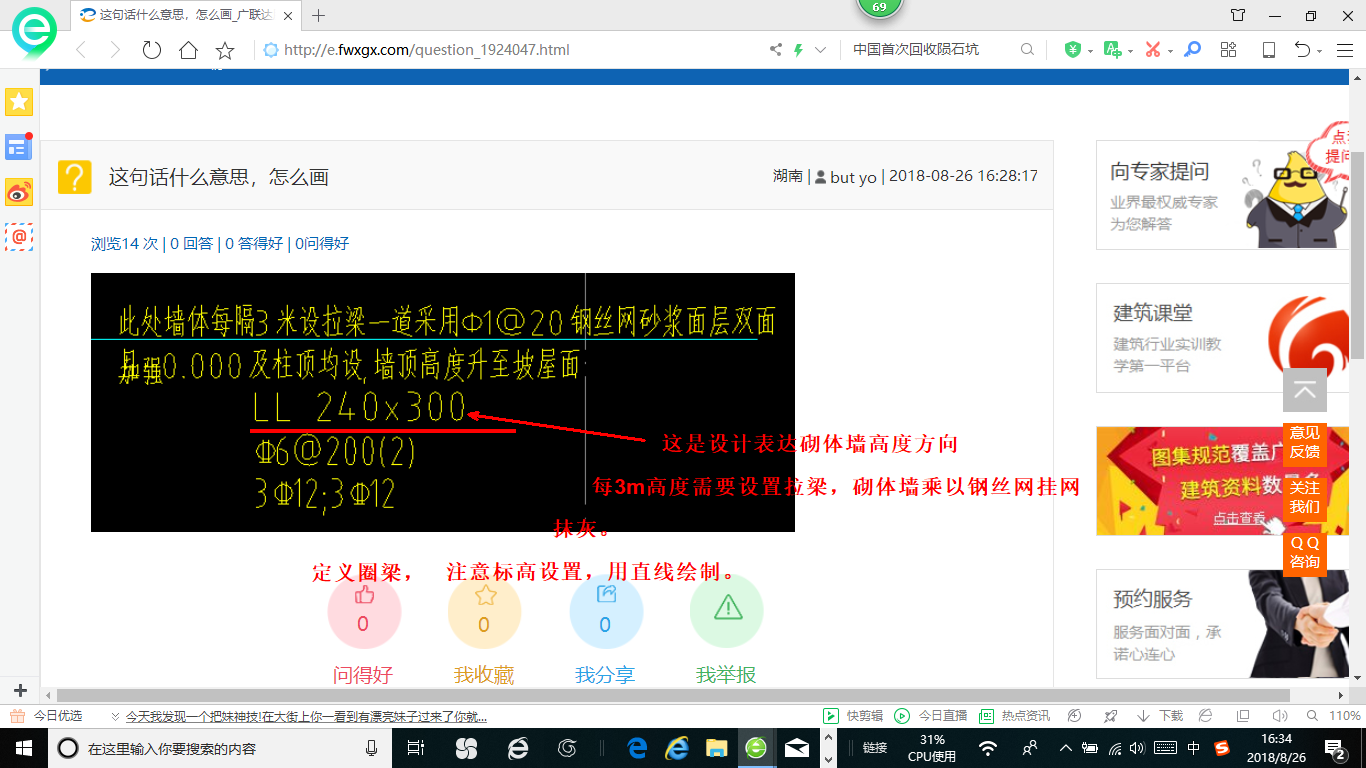Open the browser hamburger menu
The width and height of the screenshot is (1366, 768).
[x=1343, y=49]
